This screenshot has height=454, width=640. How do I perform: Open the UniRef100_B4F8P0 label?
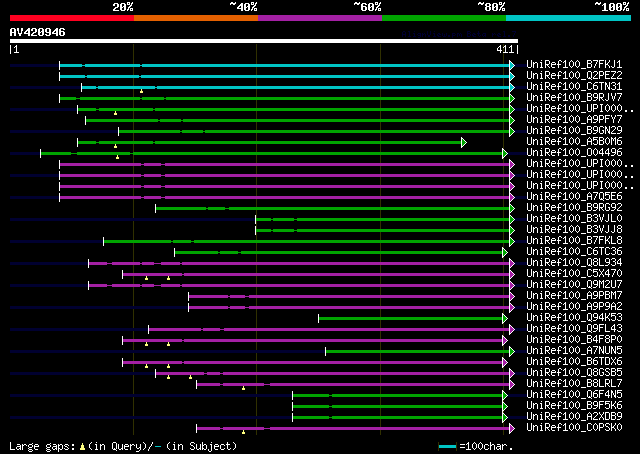pyautogui.click(x=574, y=340)
